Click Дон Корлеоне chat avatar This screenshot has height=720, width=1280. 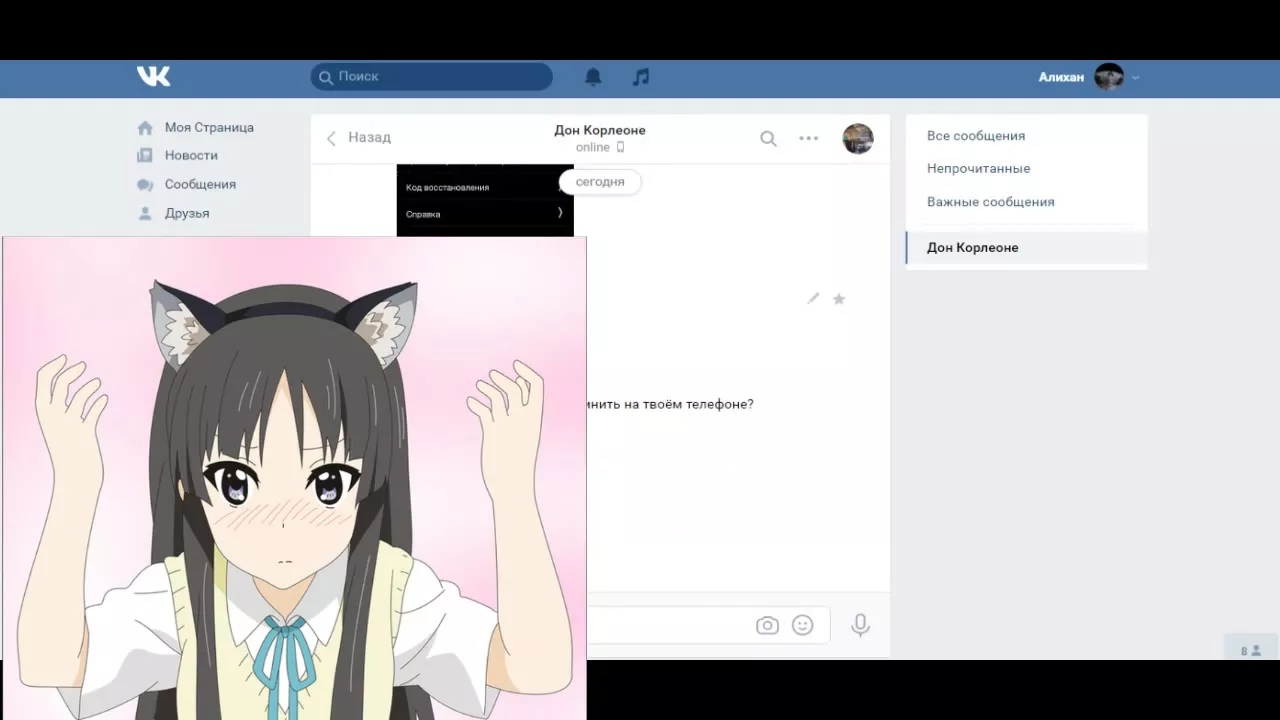point(858,139)
